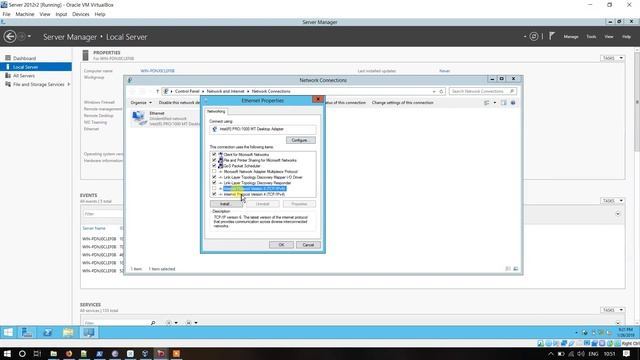Image resolution: width=640 pixels, height=360 pixels.
Task: Open All Servers in the sidebar
Action: pyautogui.click(x=24, y=76)
